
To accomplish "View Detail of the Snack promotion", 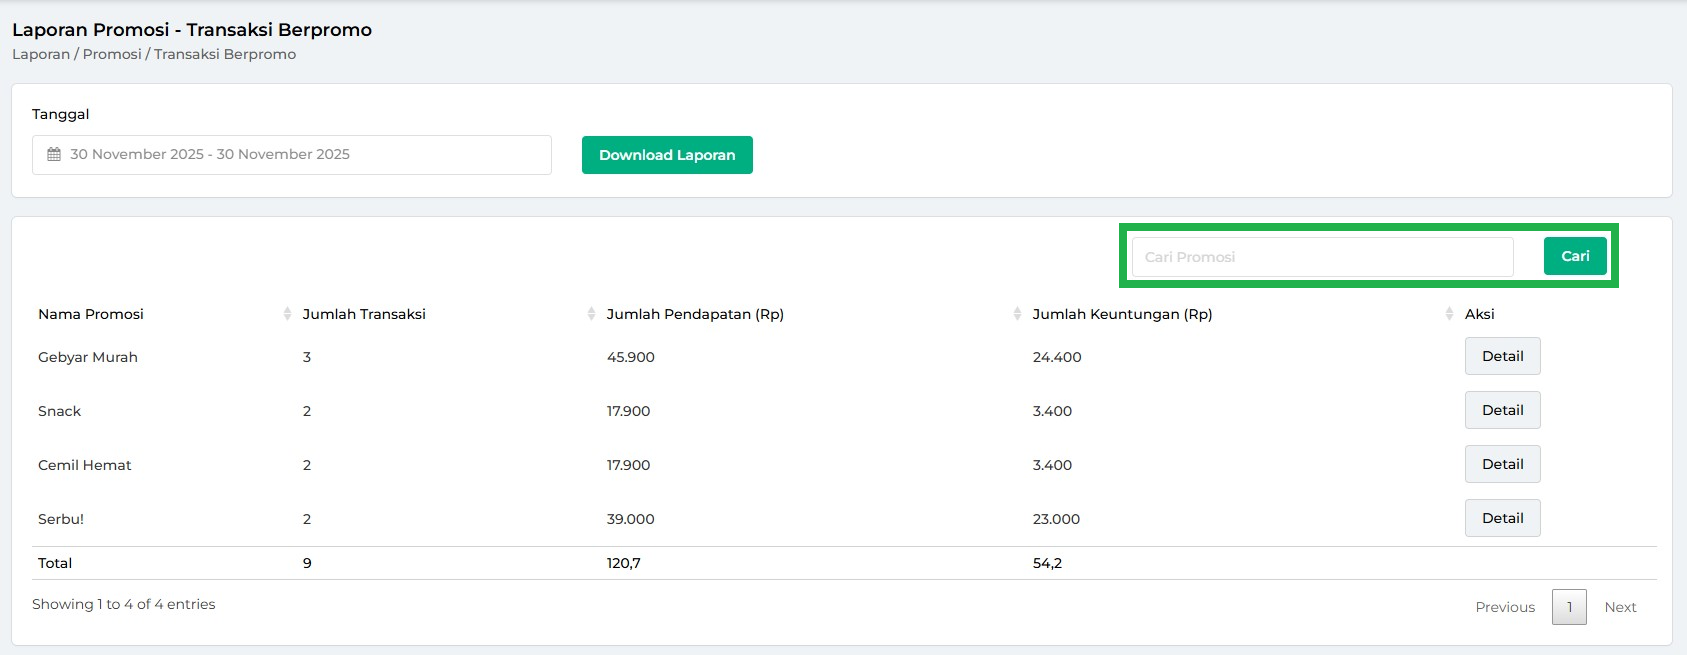I will pyautogui.click(x=1502, y=410).
